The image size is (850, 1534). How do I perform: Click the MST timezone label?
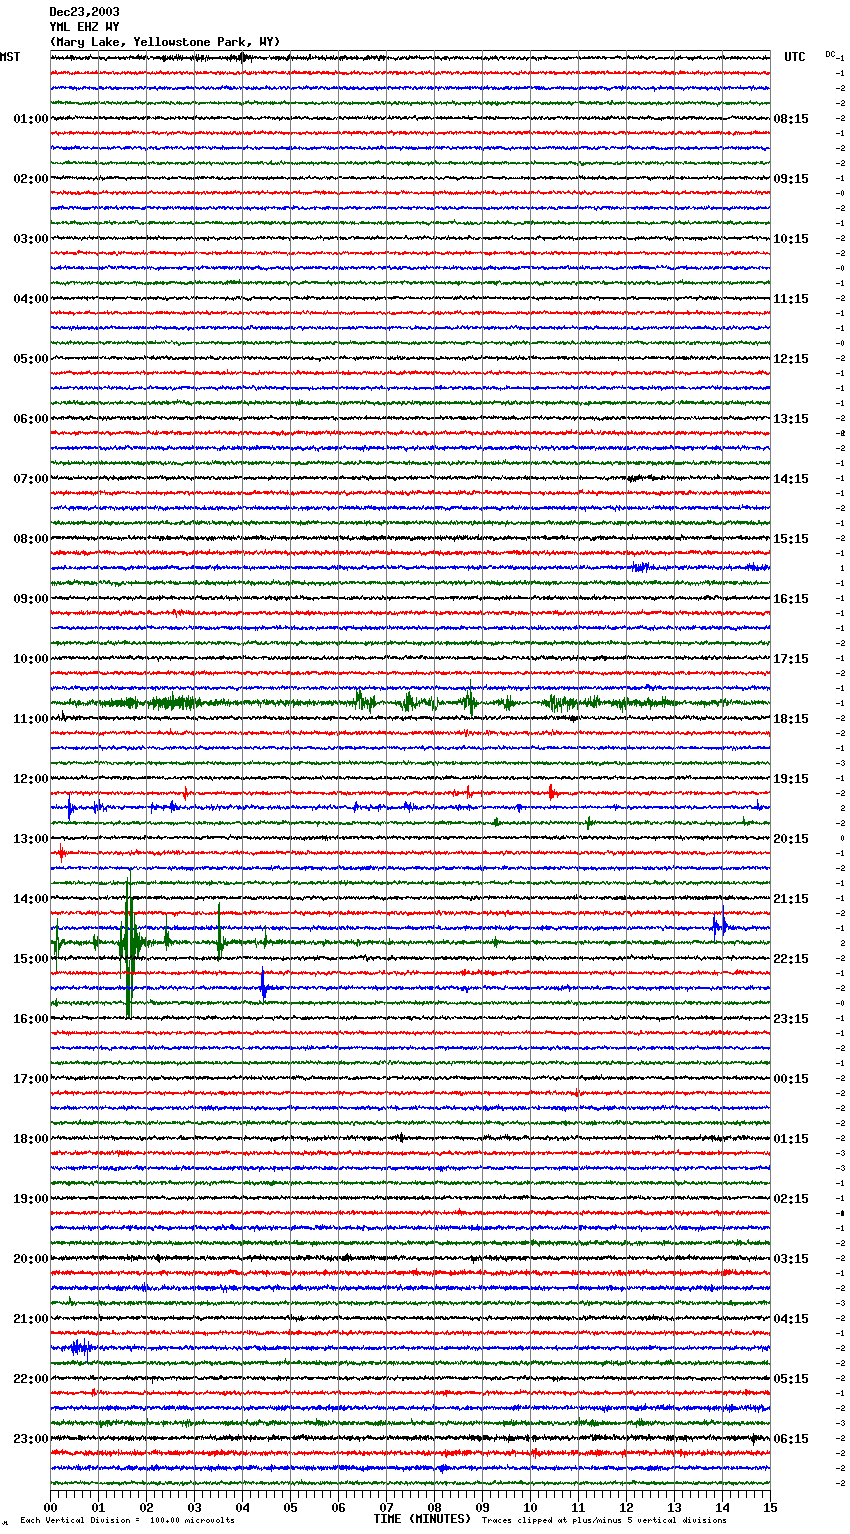click(10, 57)
